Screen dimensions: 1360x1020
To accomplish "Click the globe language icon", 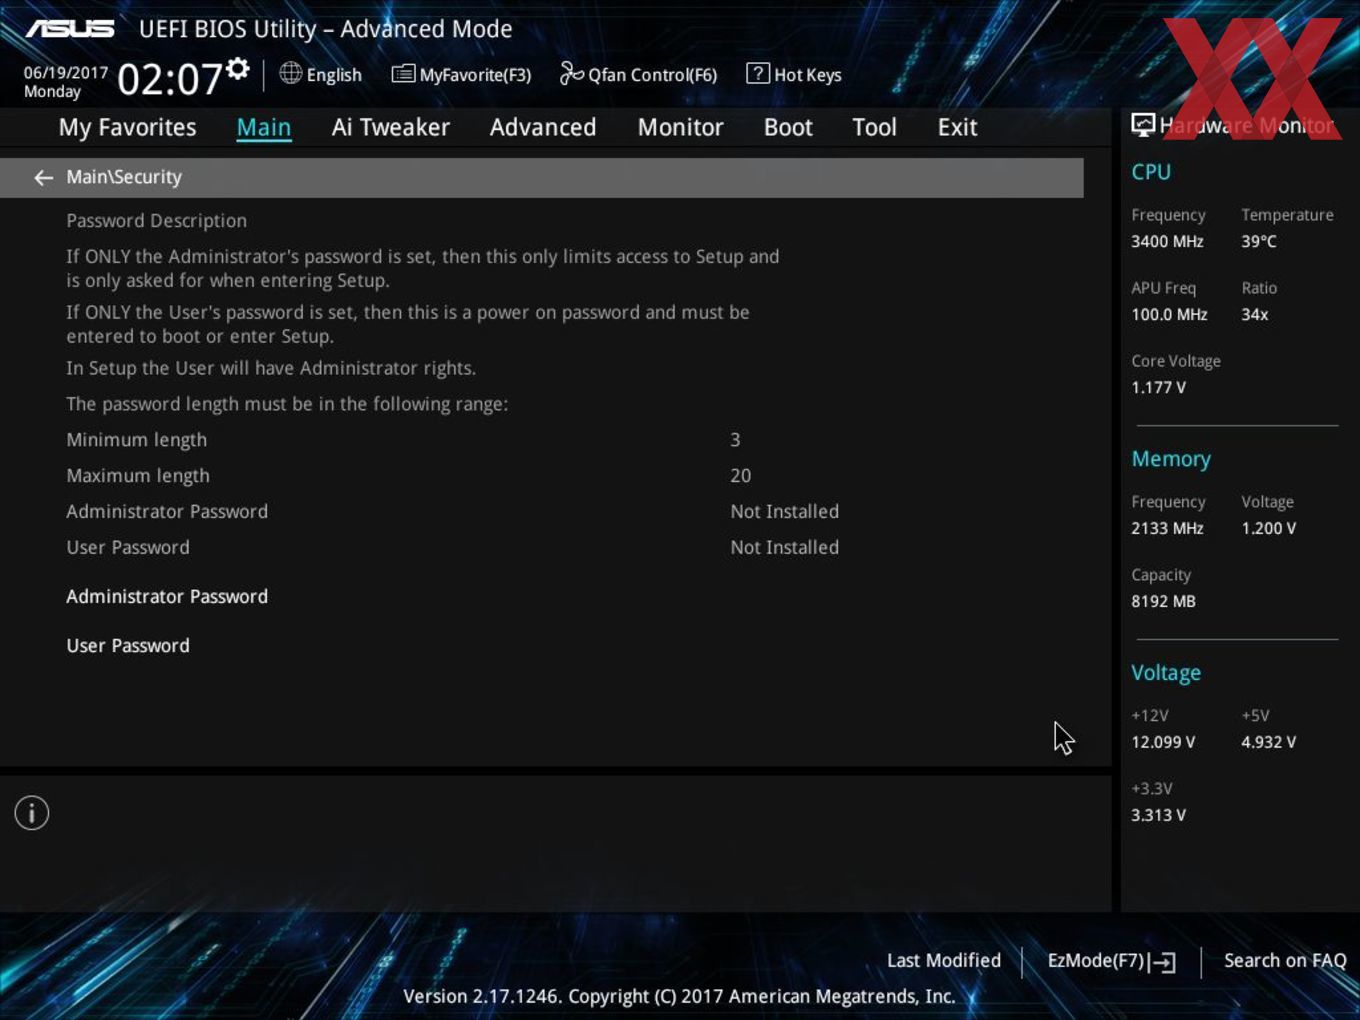I will click(x=290, y=73).
